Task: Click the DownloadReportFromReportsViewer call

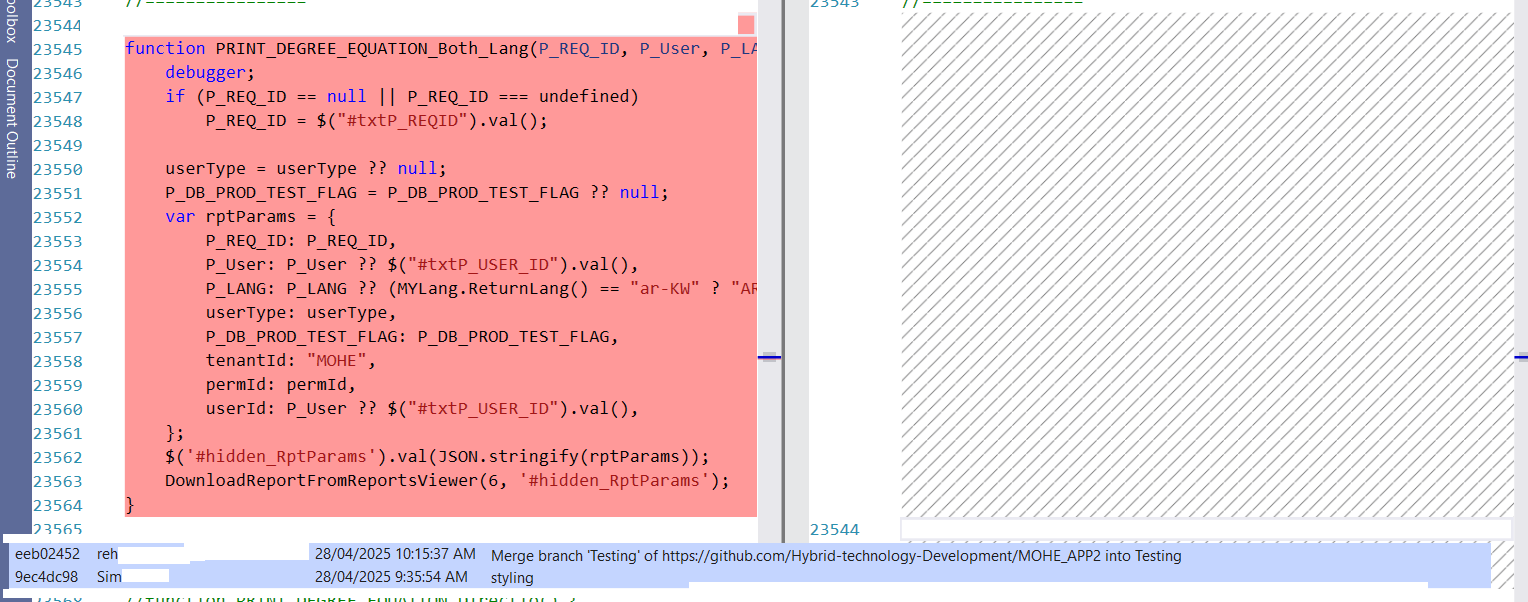Action: (447, 481)
